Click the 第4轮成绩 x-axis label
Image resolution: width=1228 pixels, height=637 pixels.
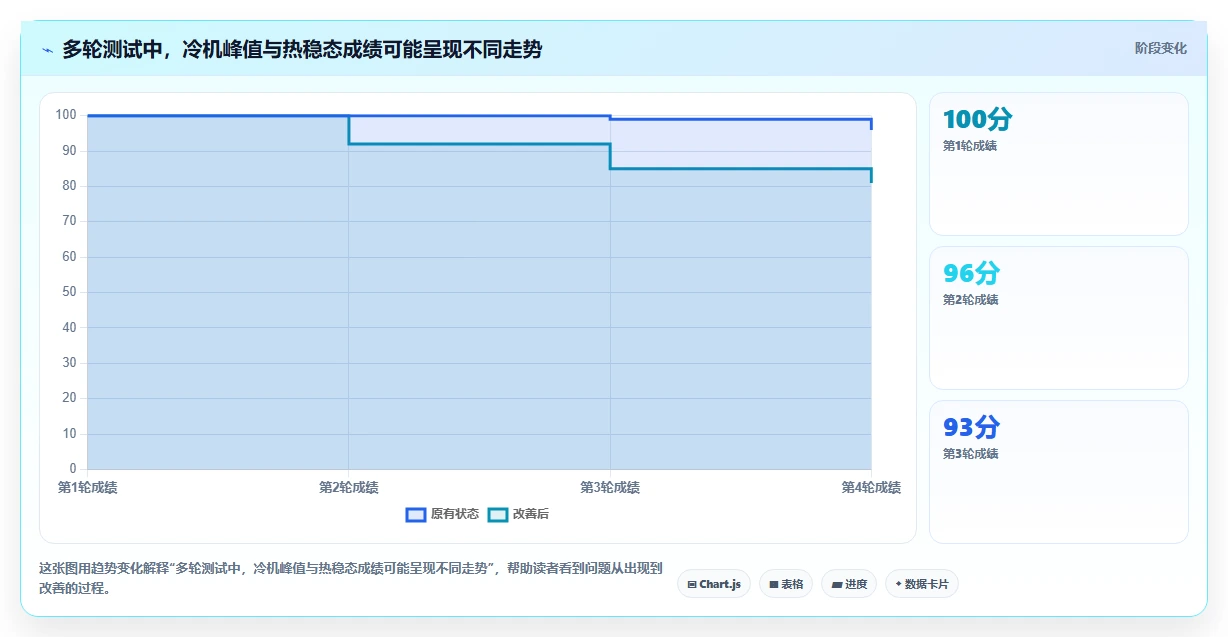(x=871, y=488)
